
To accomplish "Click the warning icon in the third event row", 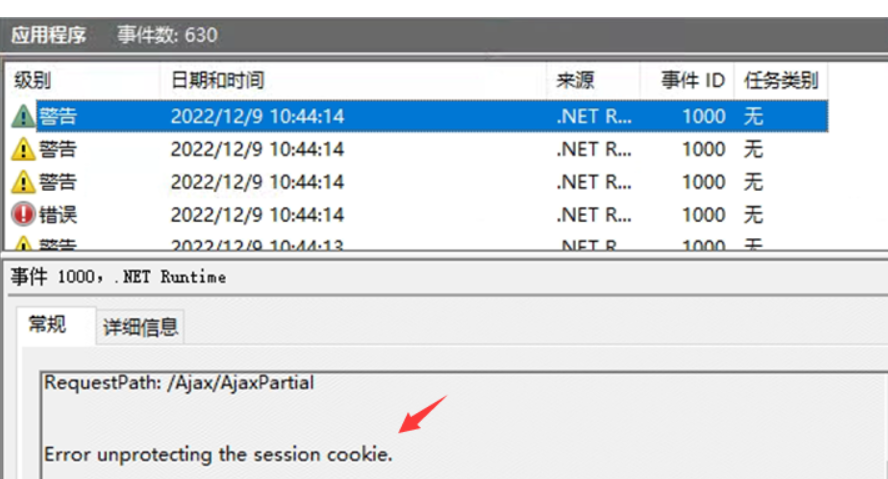I will tap(22, 182).
